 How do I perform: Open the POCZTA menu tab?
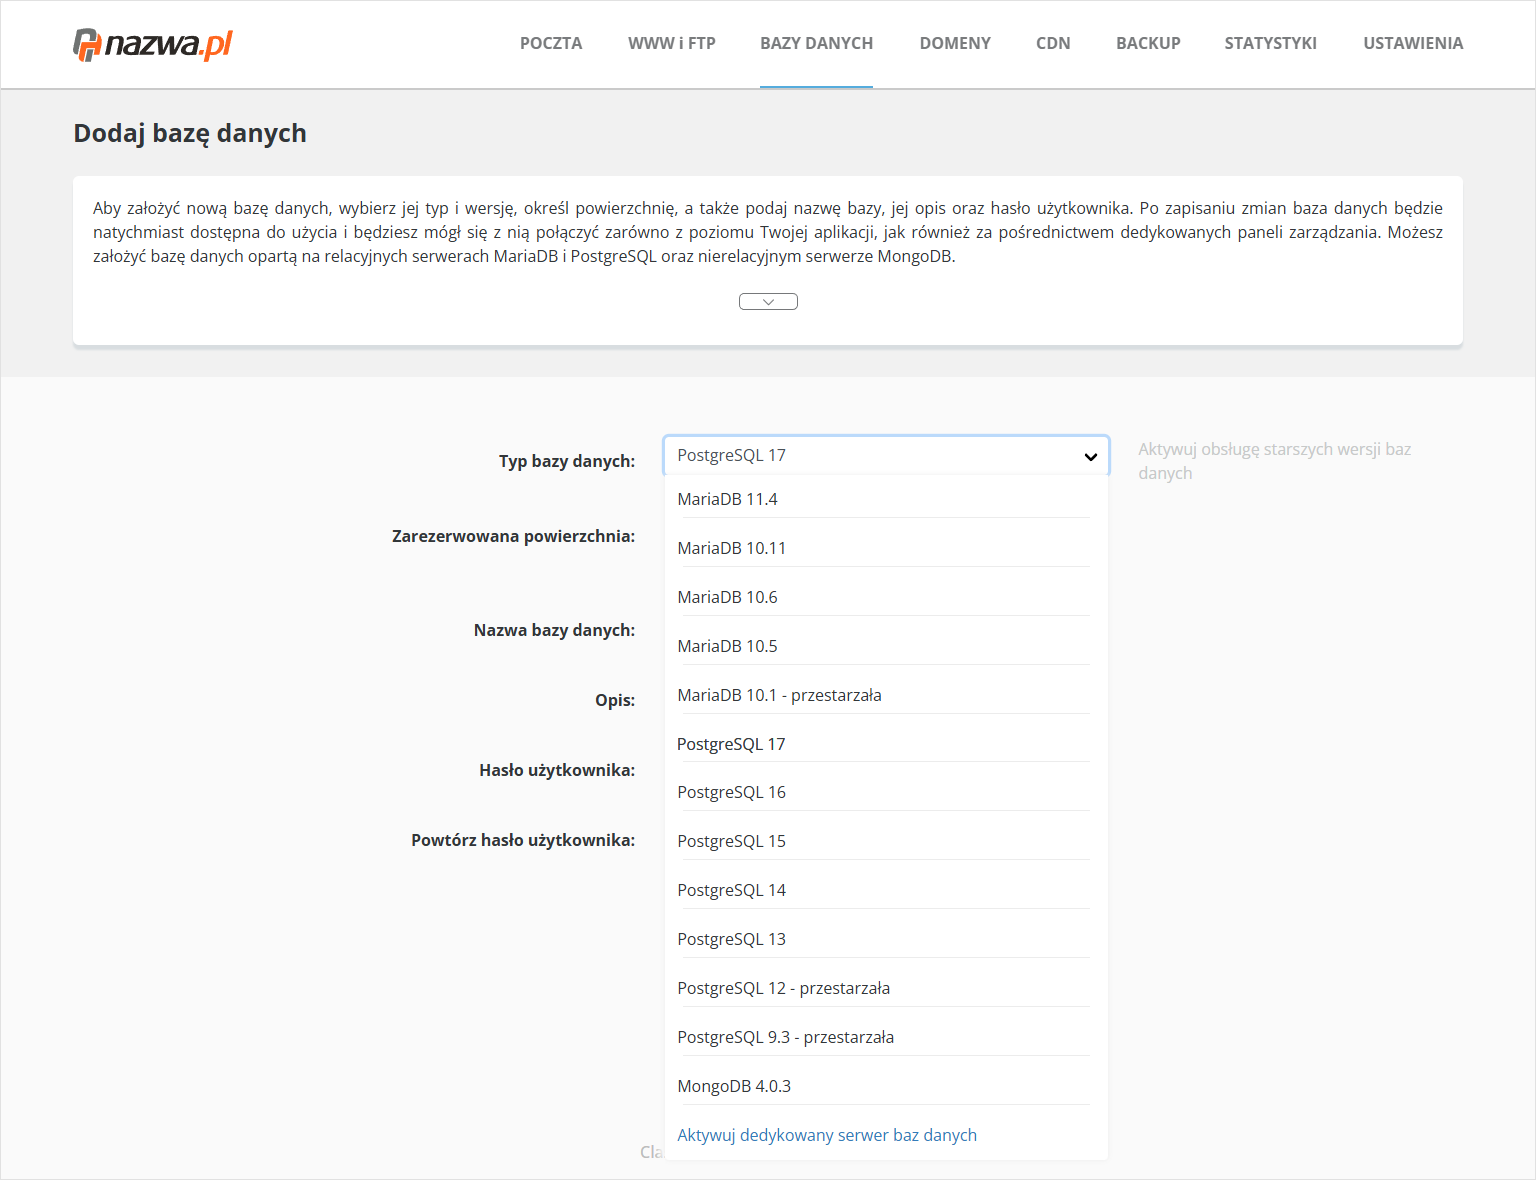(551, 43)
